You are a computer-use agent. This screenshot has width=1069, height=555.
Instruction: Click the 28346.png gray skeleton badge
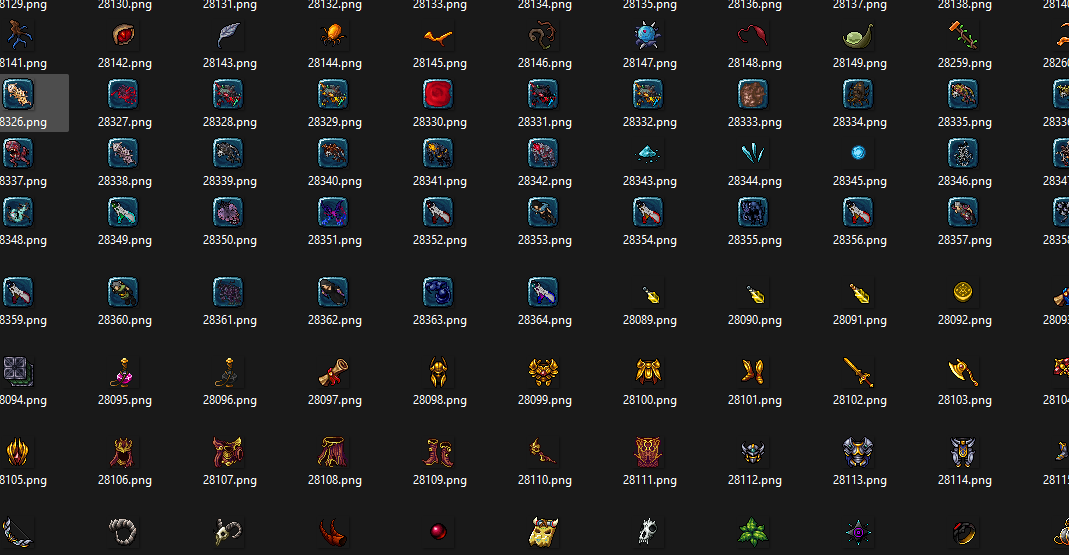pos(963,153)
